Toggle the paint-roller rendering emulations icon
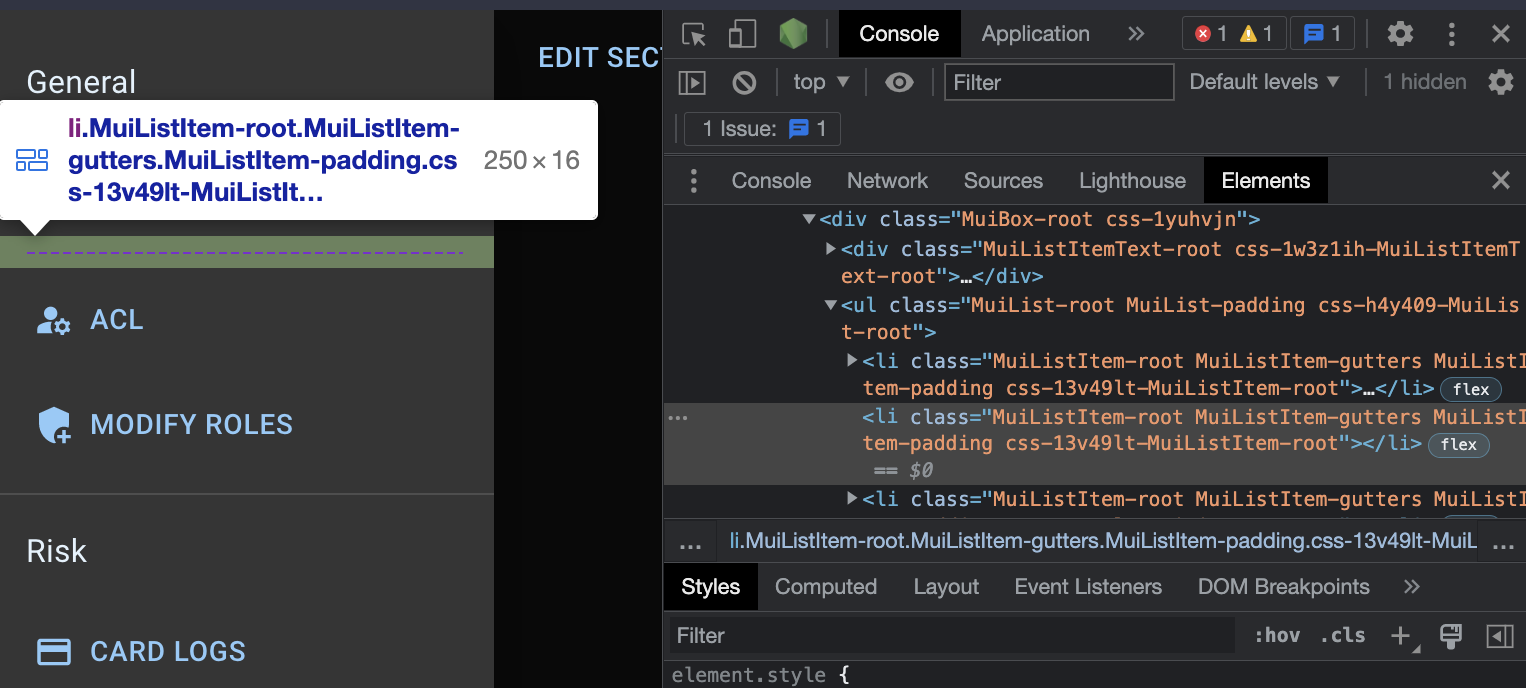This screenshot has height=688, width=1526. click(x=1451, y=636)
